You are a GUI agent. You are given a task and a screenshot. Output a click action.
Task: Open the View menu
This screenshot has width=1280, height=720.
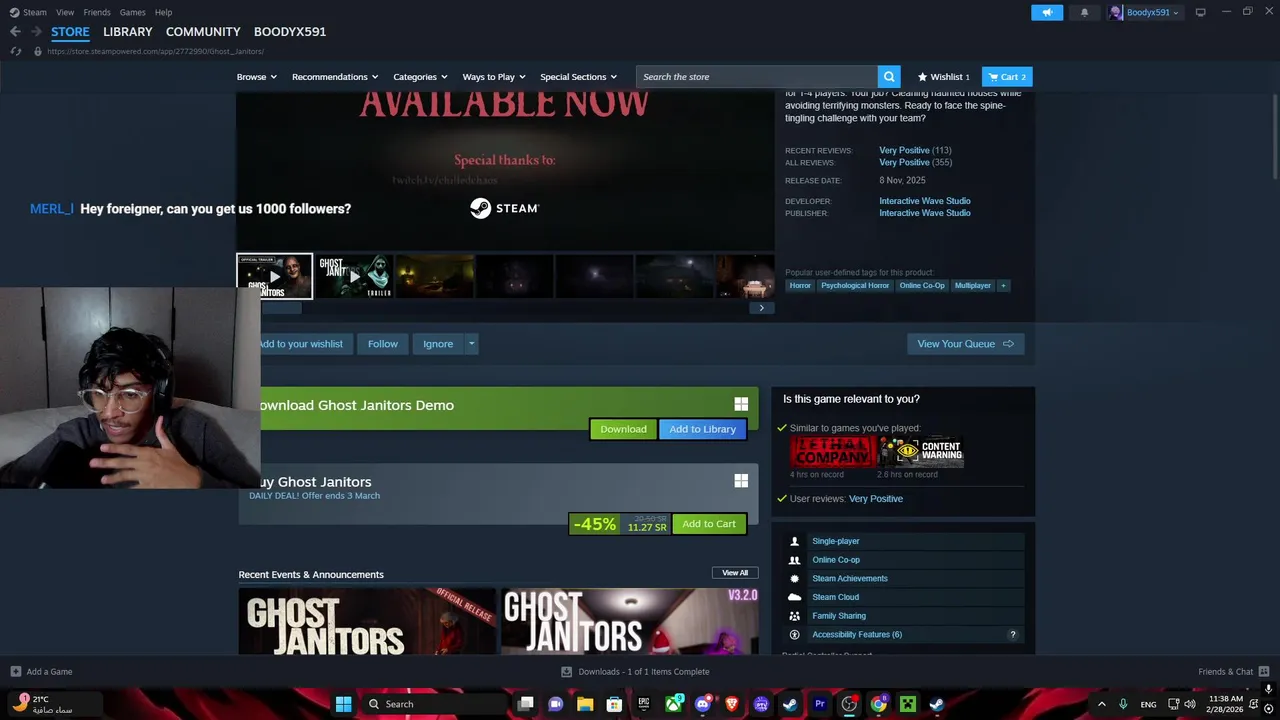point(65,12)
